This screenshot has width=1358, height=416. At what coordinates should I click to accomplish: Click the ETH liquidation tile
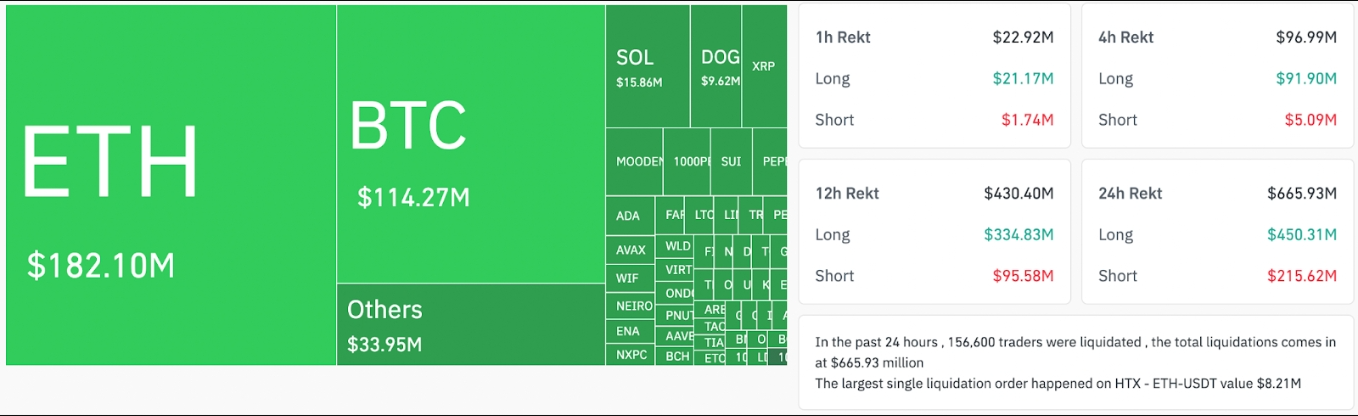tap(170, 185)
